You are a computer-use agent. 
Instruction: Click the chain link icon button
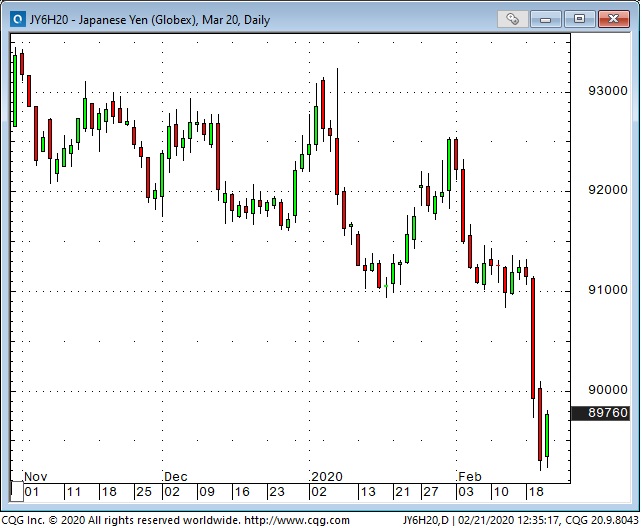point(512,19)
